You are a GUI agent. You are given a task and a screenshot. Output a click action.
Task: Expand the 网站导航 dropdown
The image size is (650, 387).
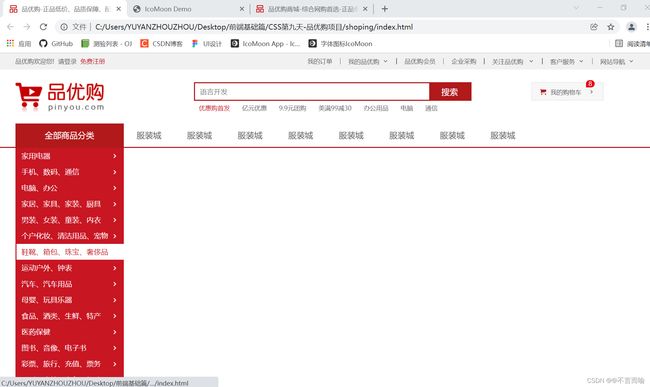coord(616,61)
